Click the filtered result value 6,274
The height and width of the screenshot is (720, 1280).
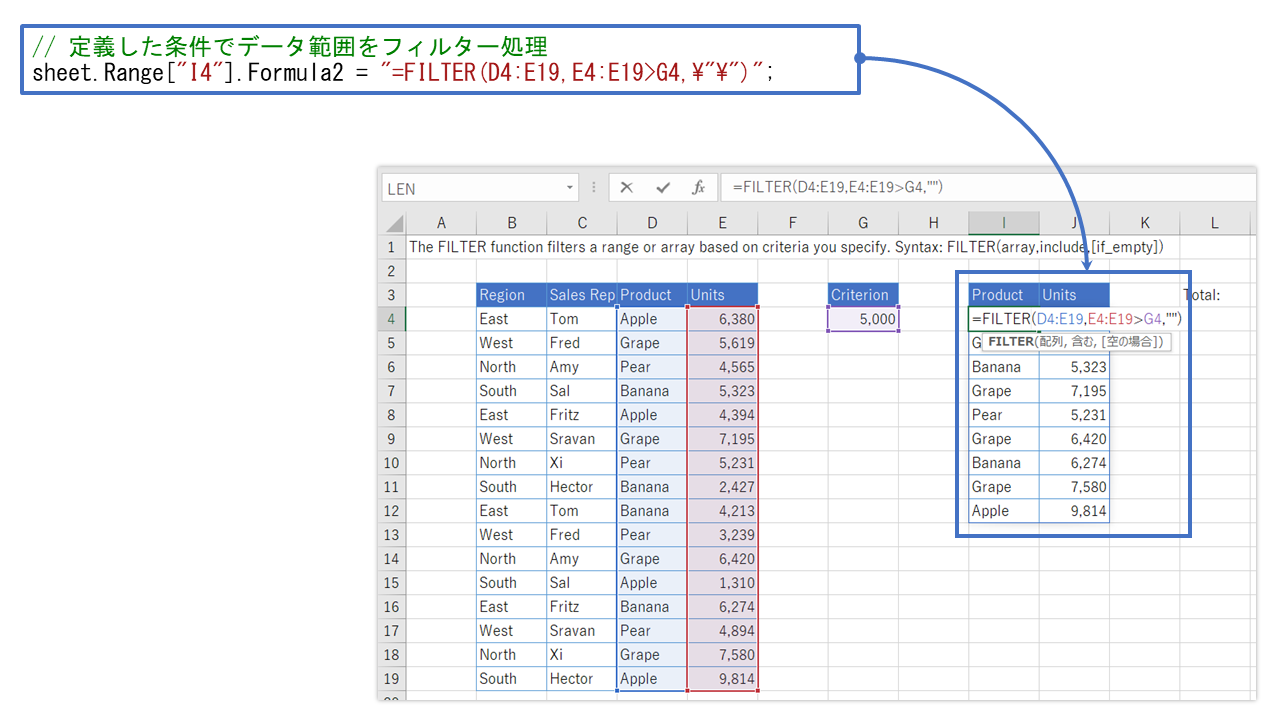(x=1074, y=463)
